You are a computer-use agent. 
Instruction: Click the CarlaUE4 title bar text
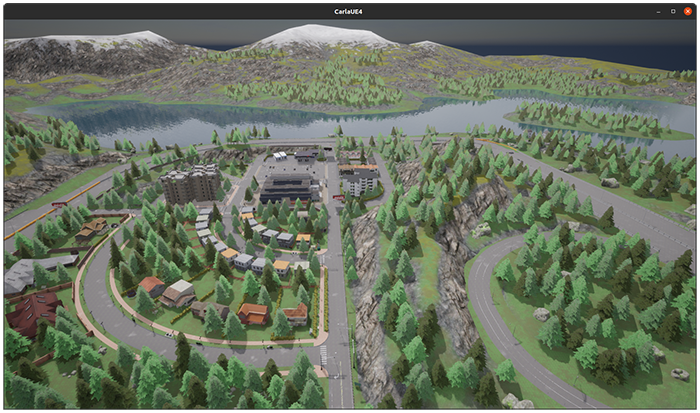349,11
